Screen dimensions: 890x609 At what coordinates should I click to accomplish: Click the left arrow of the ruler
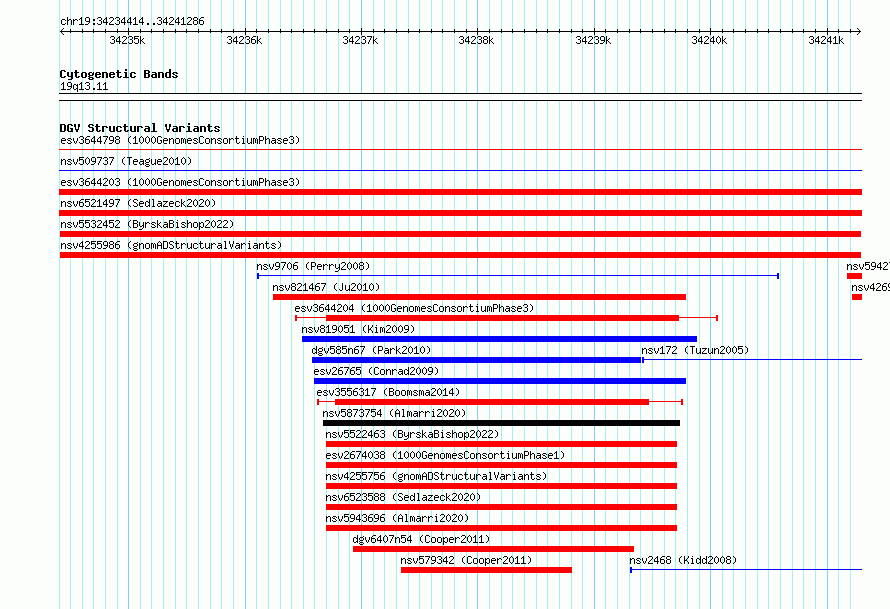pyautogui.click(x=63, y=31)
